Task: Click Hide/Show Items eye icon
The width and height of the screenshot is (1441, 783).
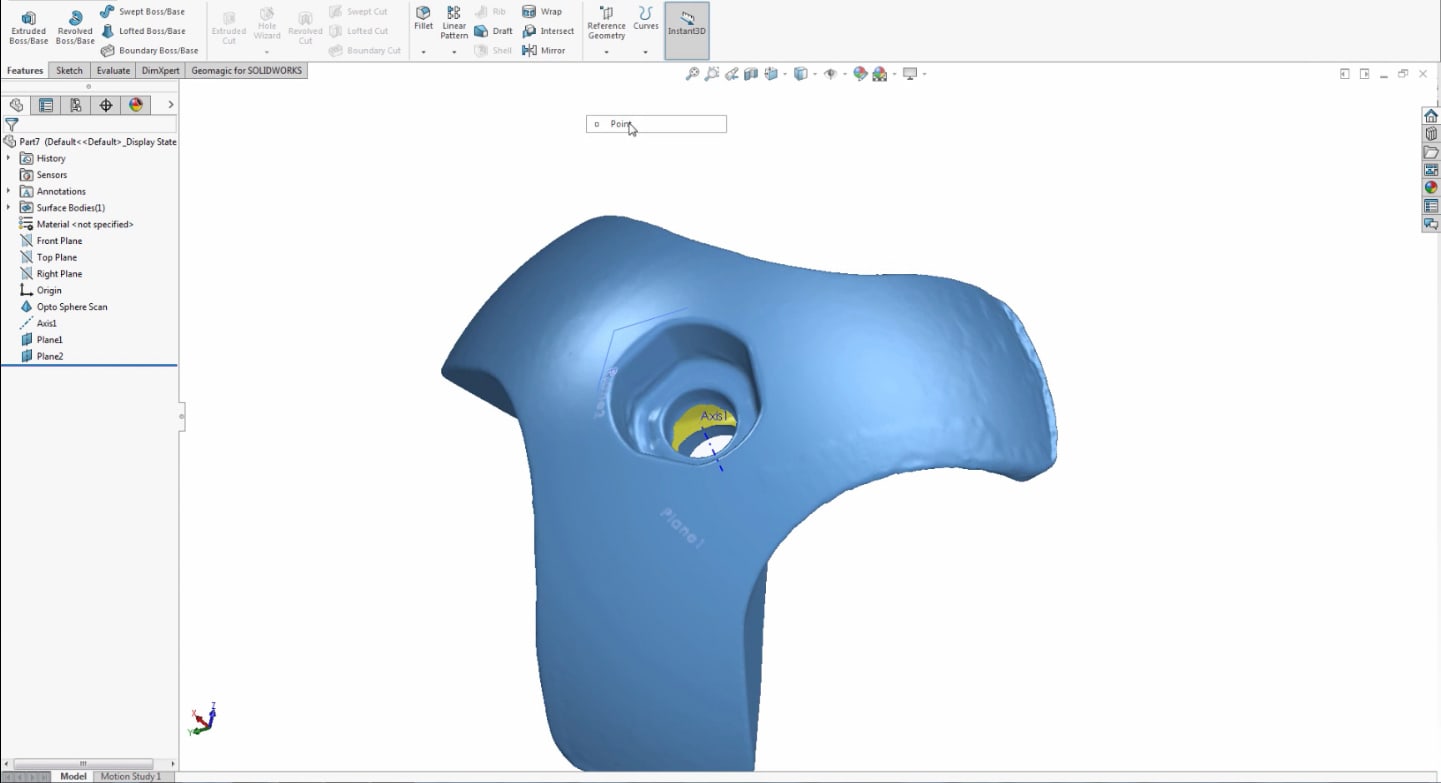Action: point(830,74)
